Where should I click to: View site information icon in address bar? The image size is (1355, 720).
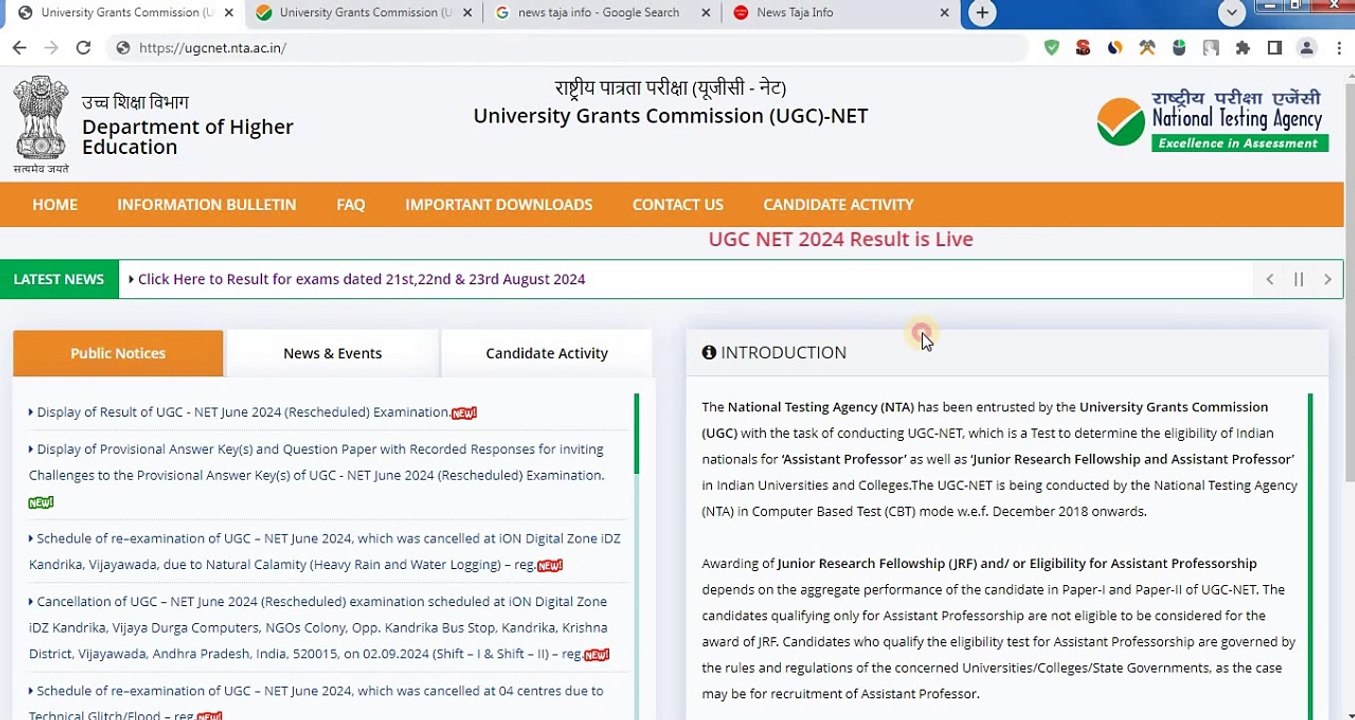pyautogui.click(x=123, y=48)
